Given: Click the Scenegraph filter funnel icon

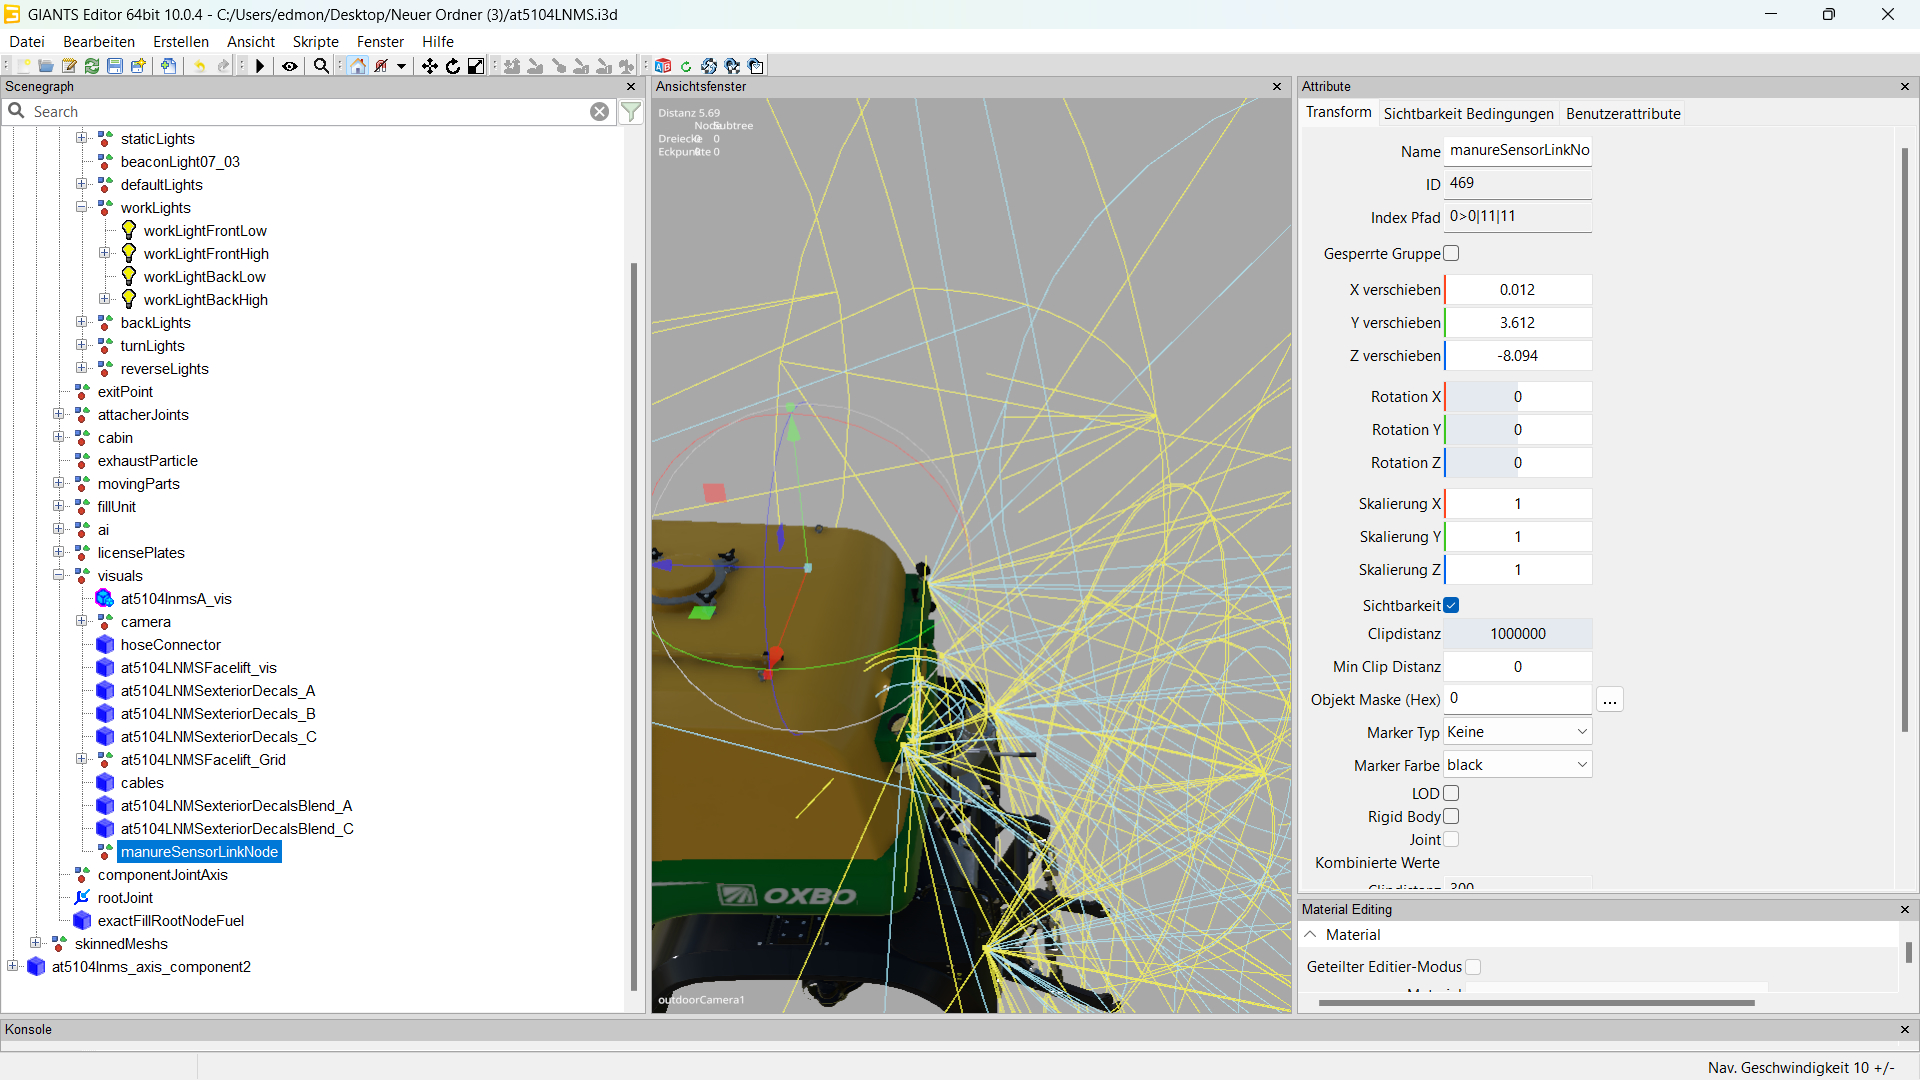Looking at the screenshot, I should pos(631,112).
